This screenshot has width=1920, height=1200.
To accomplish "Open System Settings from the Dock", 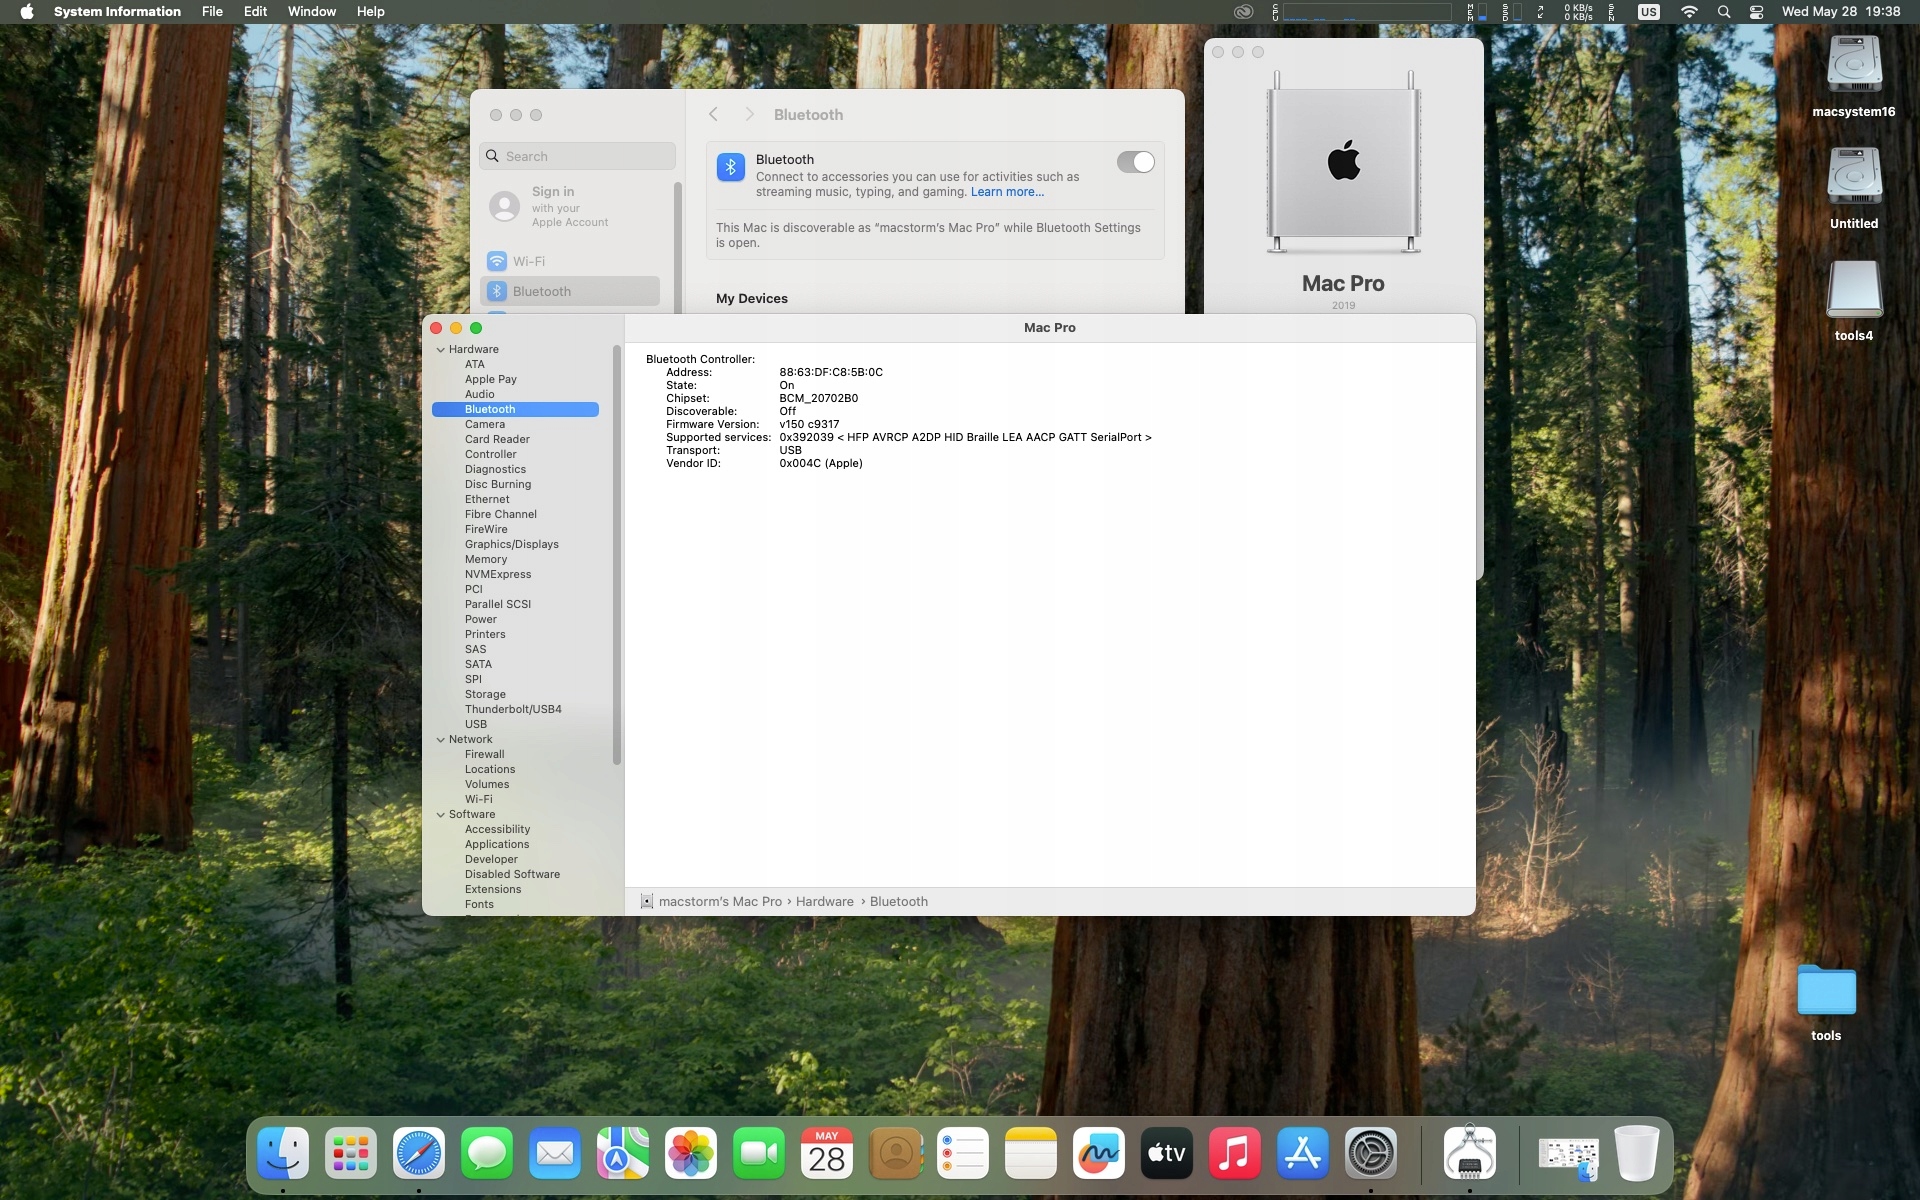I will [1371, 1153].
